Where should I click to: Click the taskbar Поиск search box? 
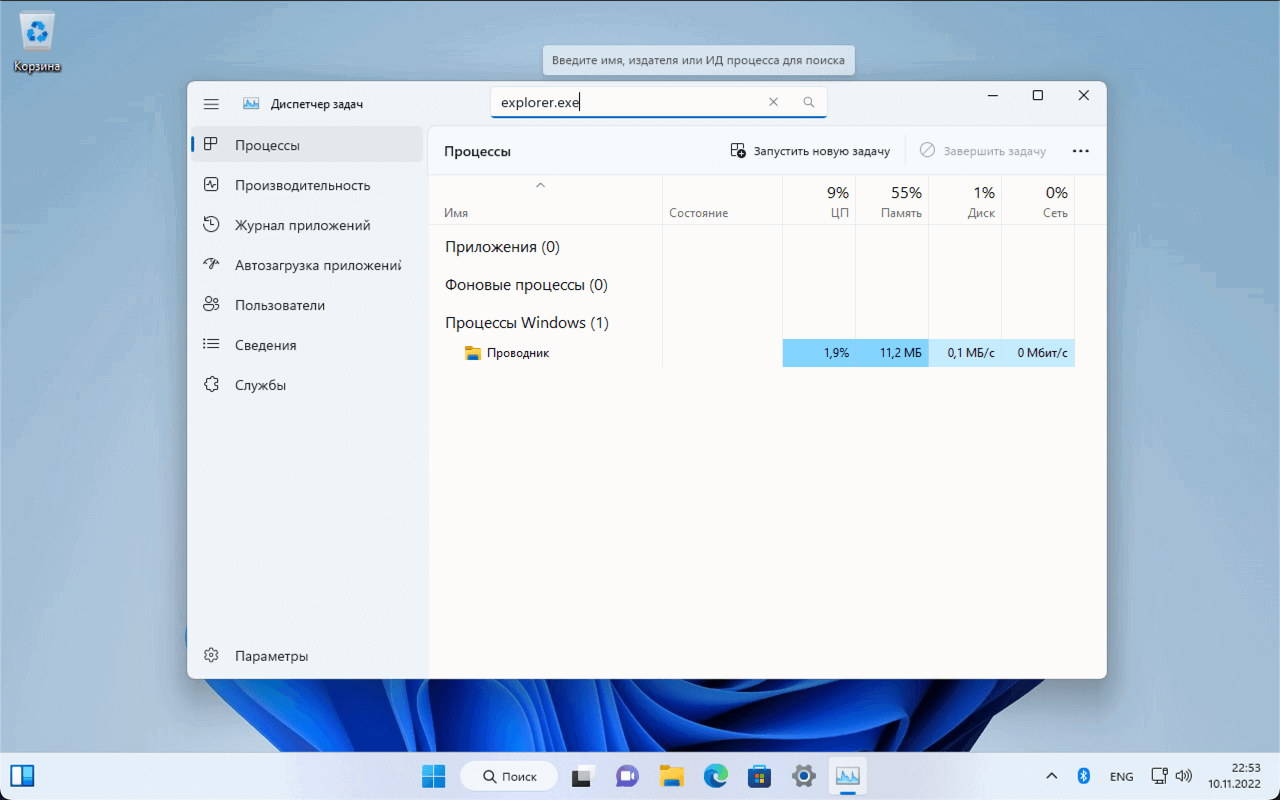click(x=509, y=776)
